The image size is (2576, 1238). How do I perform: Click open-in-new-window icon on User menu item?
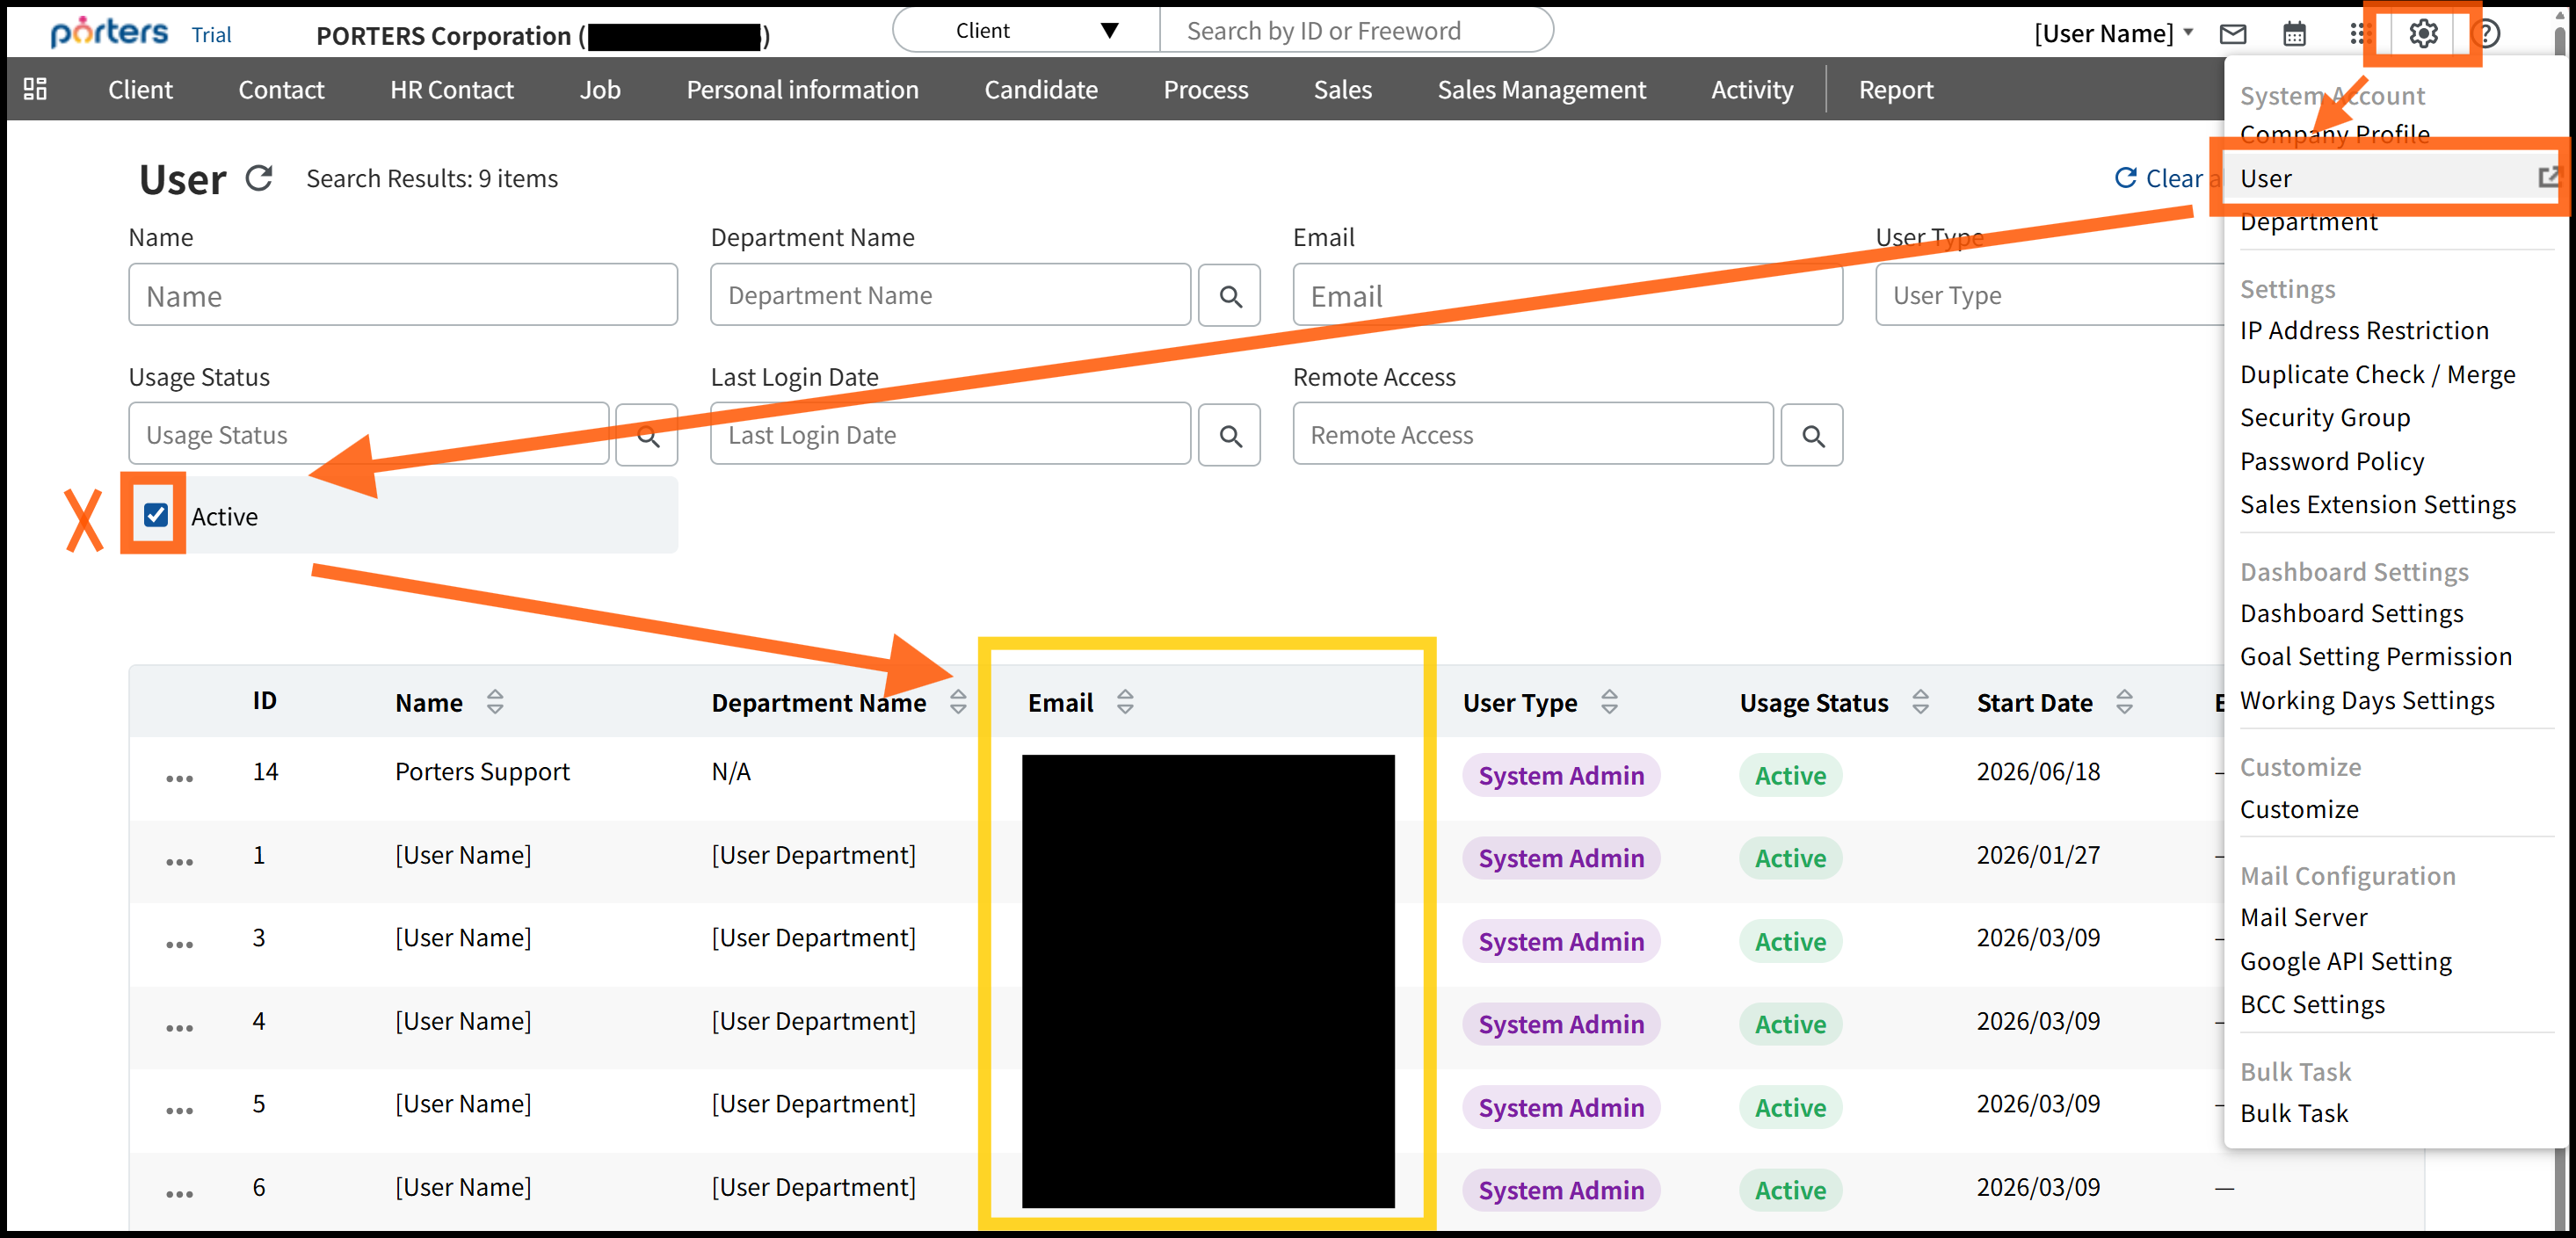click(x=2549, y=177)
